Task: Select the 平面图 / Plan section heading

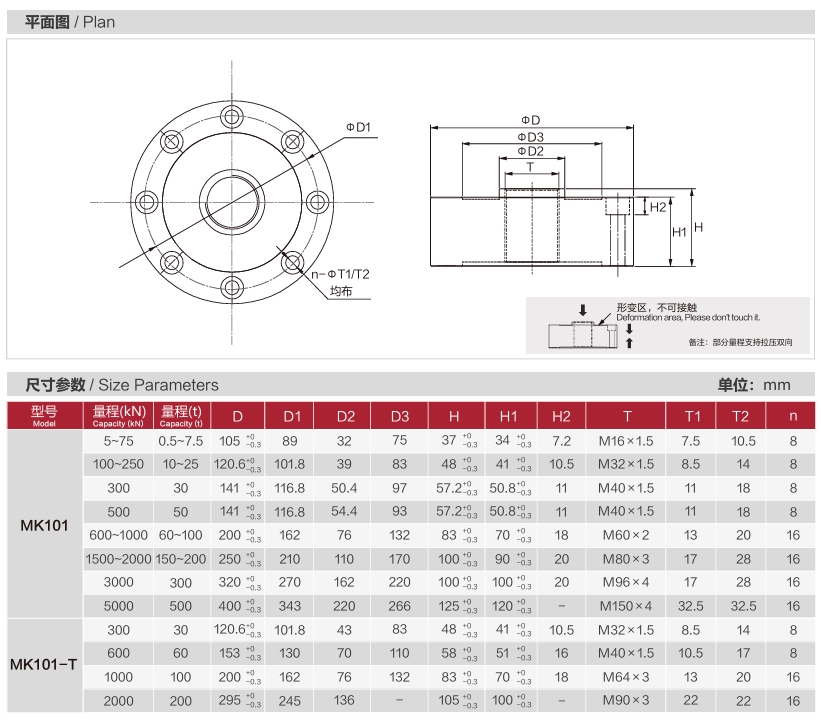Action: pyautogui.click(x=69, y=22)
